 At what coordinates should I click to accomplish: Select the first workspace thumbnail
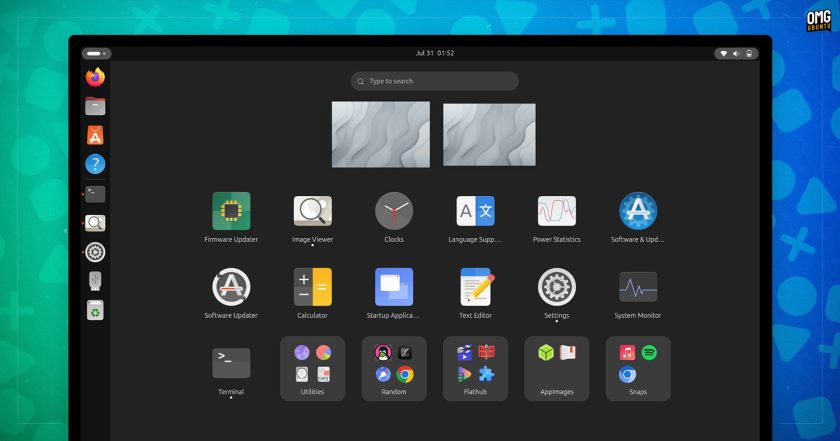tap(381, 134)
